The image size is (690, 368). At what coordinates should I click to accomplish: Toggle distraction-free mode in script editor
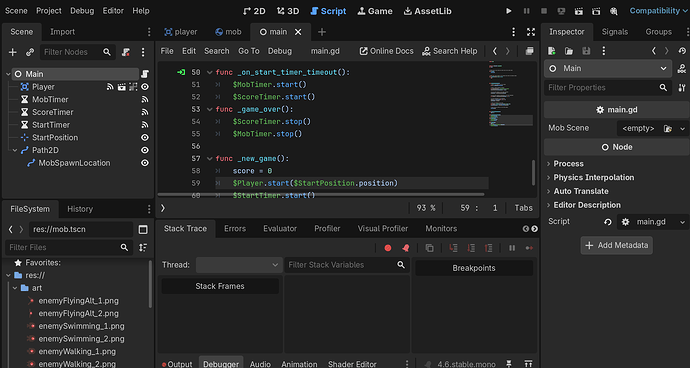pos(531,32)
